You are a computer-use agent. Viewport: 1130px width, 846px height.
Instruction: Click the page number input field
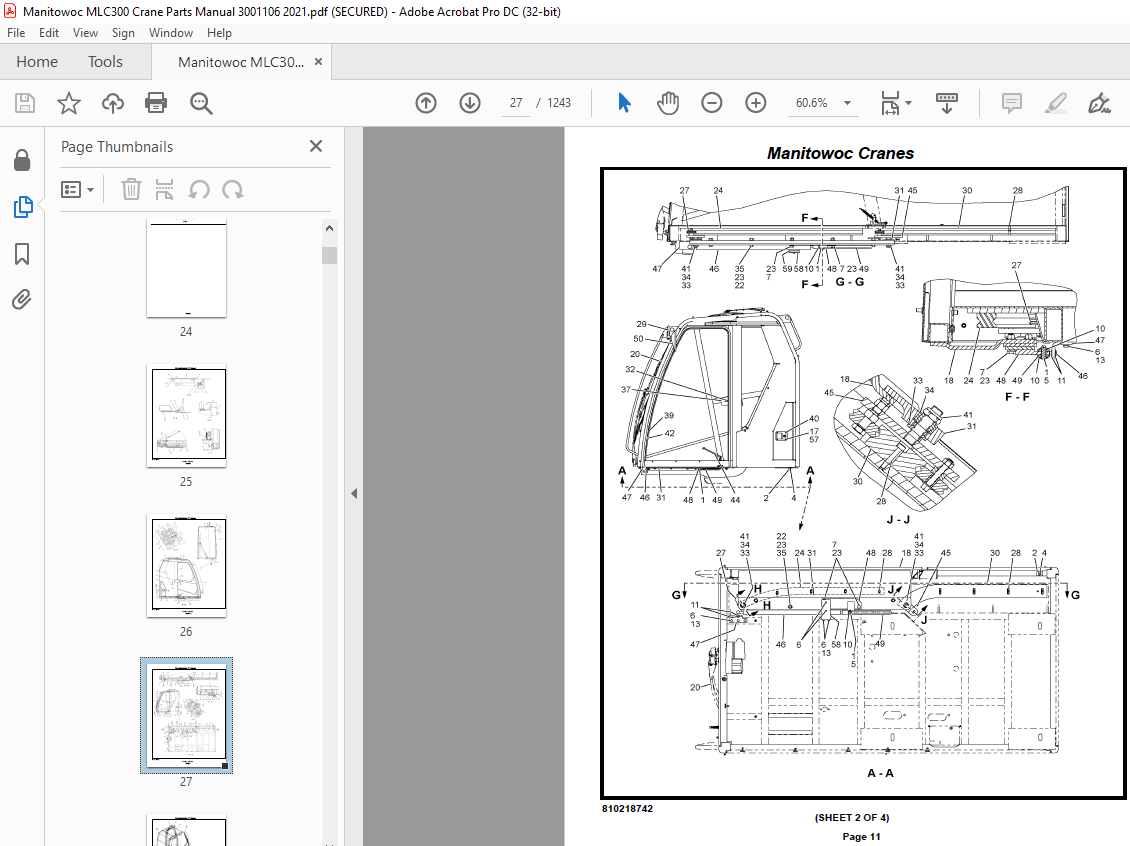(x=516, y=103)
